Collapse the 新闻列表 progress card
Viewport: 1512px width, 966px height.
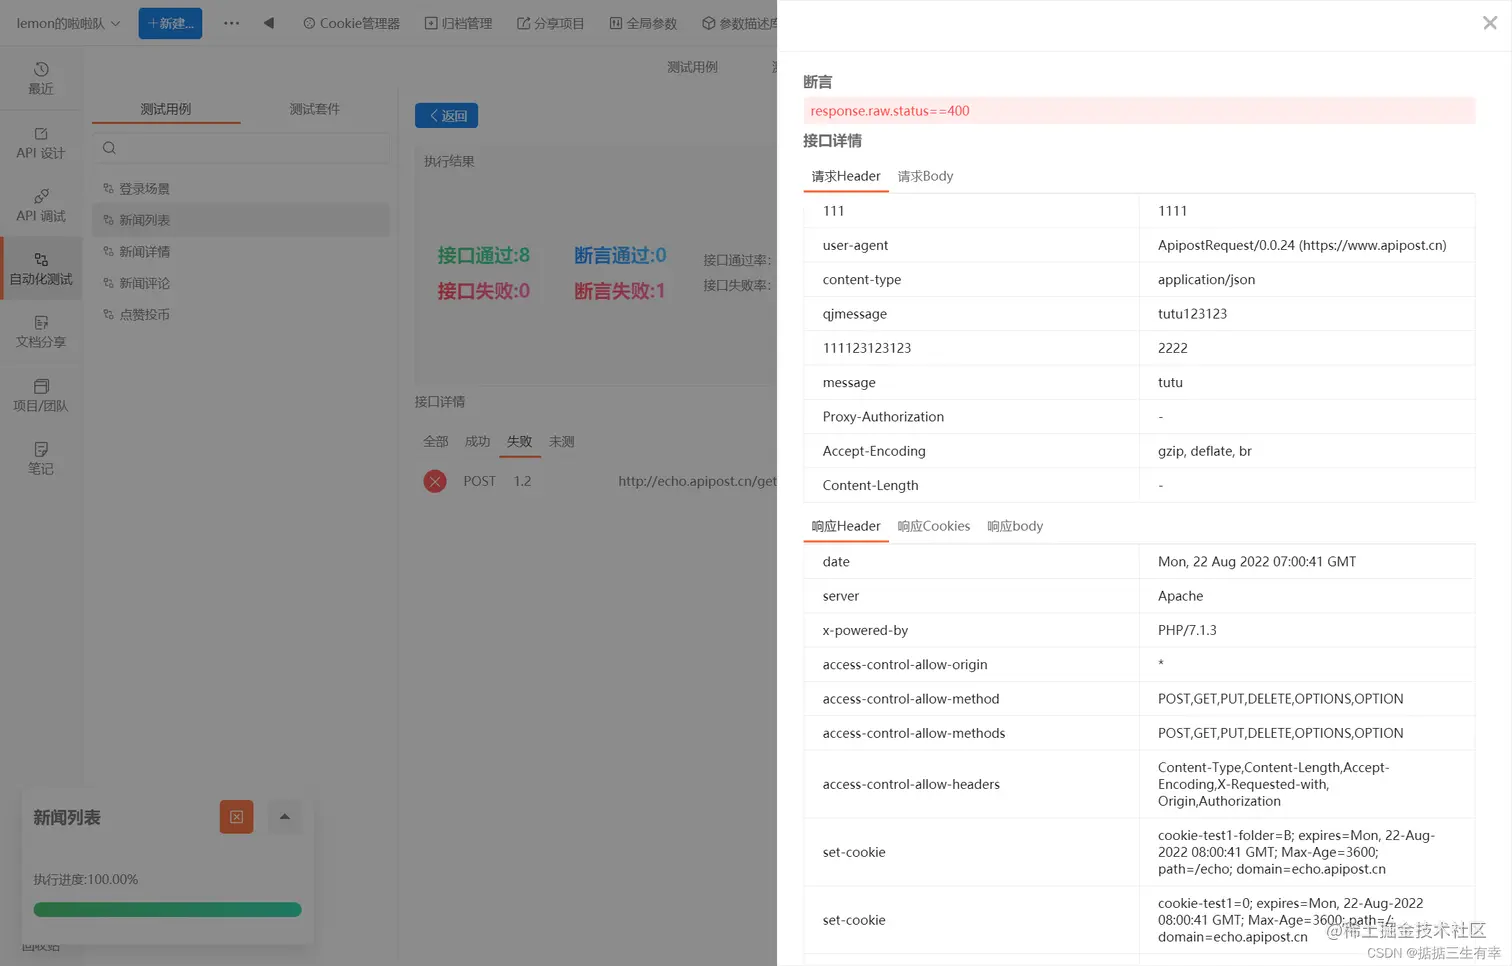click(285, 817)
